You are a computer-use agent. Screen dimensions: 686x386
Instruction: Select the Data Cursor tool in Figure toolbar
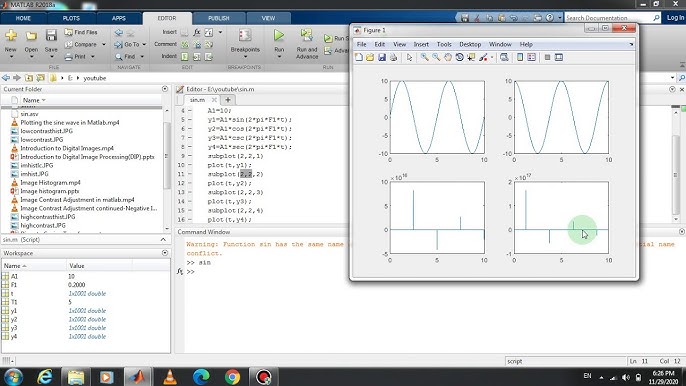(471, 57)
